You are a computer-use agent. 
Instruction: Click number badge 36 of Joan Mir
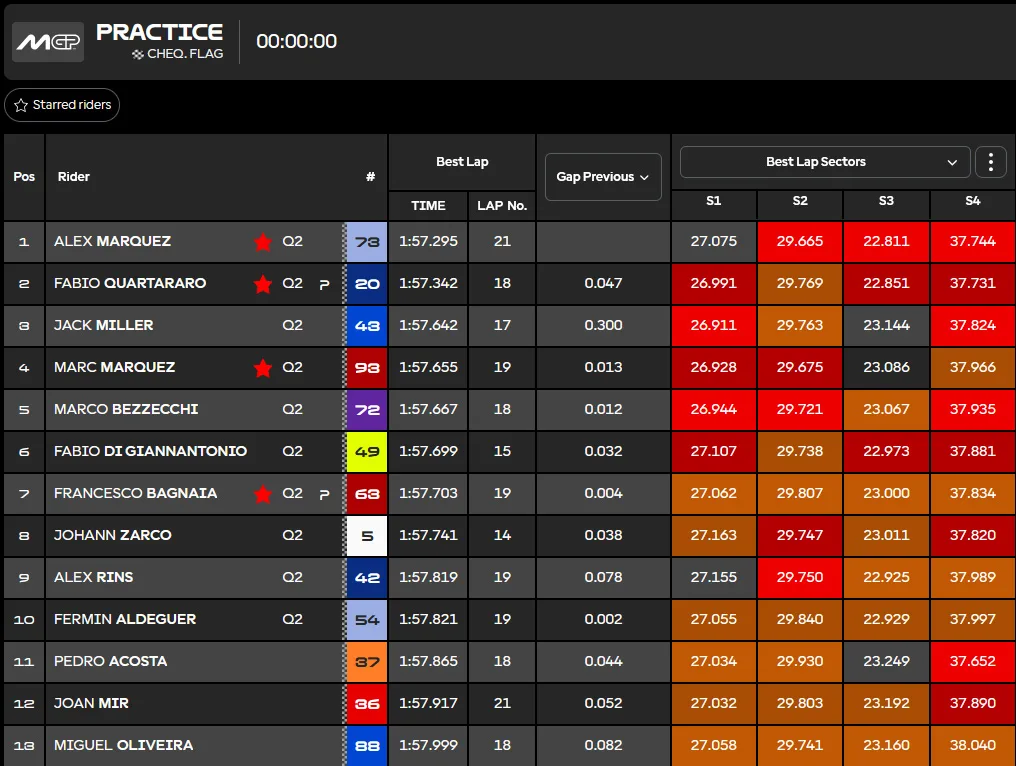pos(367,704)
